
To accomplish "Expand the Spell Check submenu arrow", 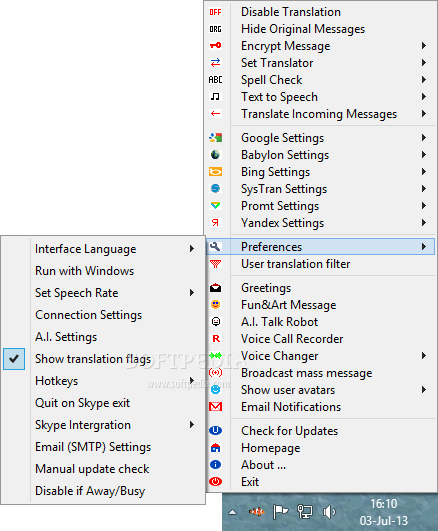I will pos(424,80).
